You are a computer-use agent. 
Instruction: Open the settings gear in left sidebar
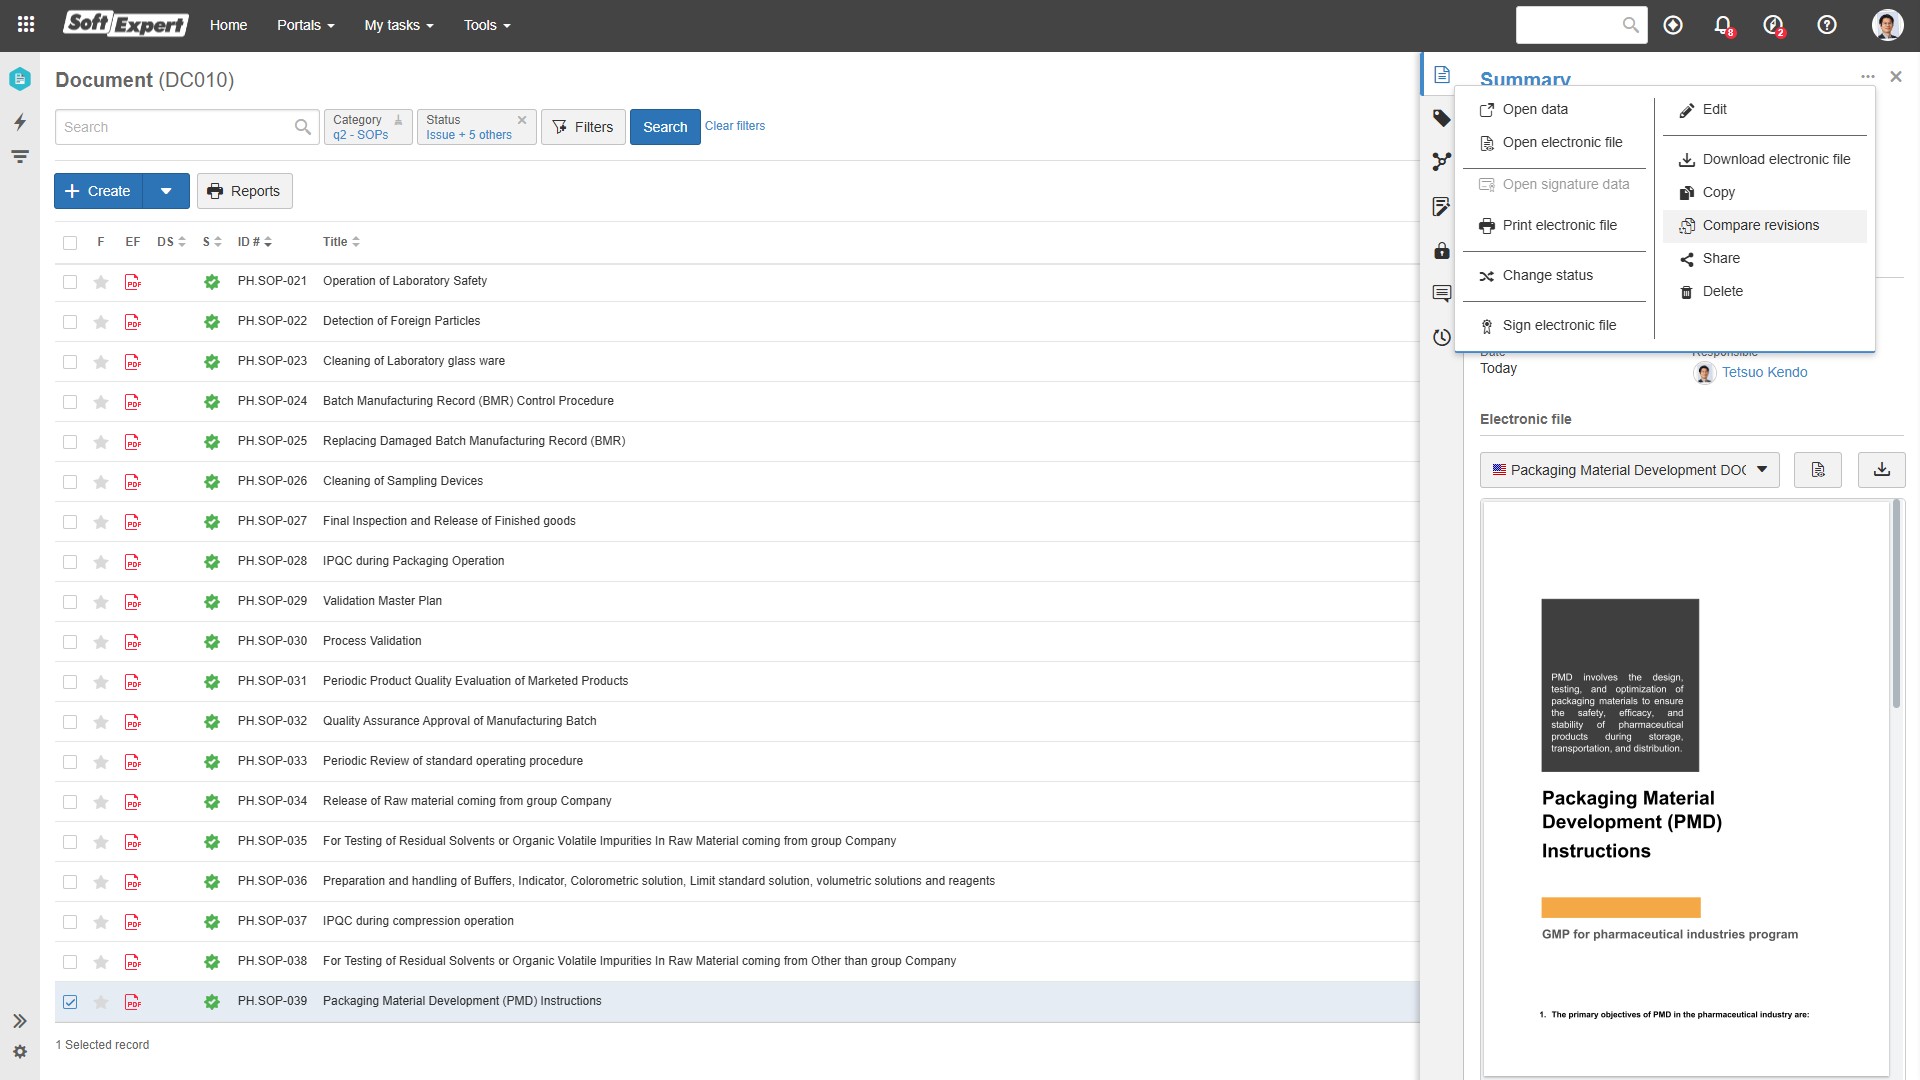point(20,1052)
